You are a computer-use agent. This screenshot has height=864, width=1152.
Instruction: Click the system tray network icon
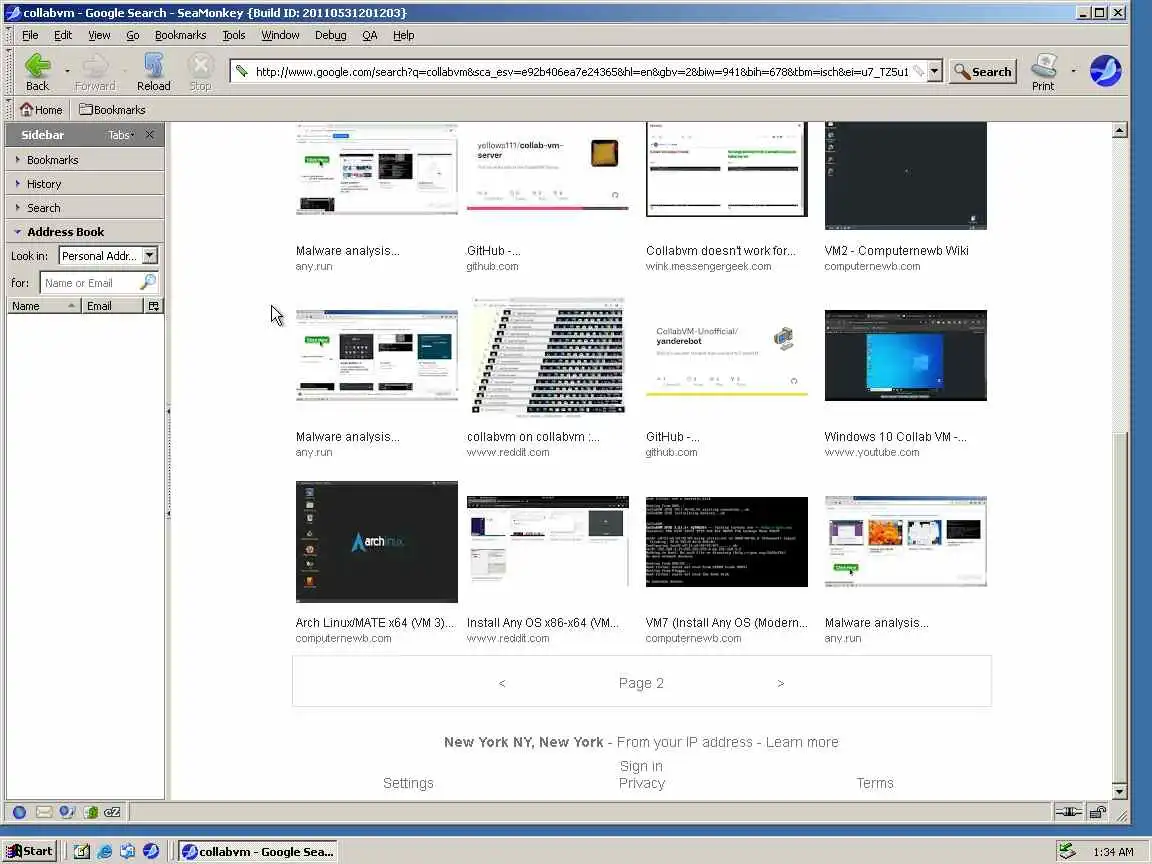click(x=1067, y=852)
